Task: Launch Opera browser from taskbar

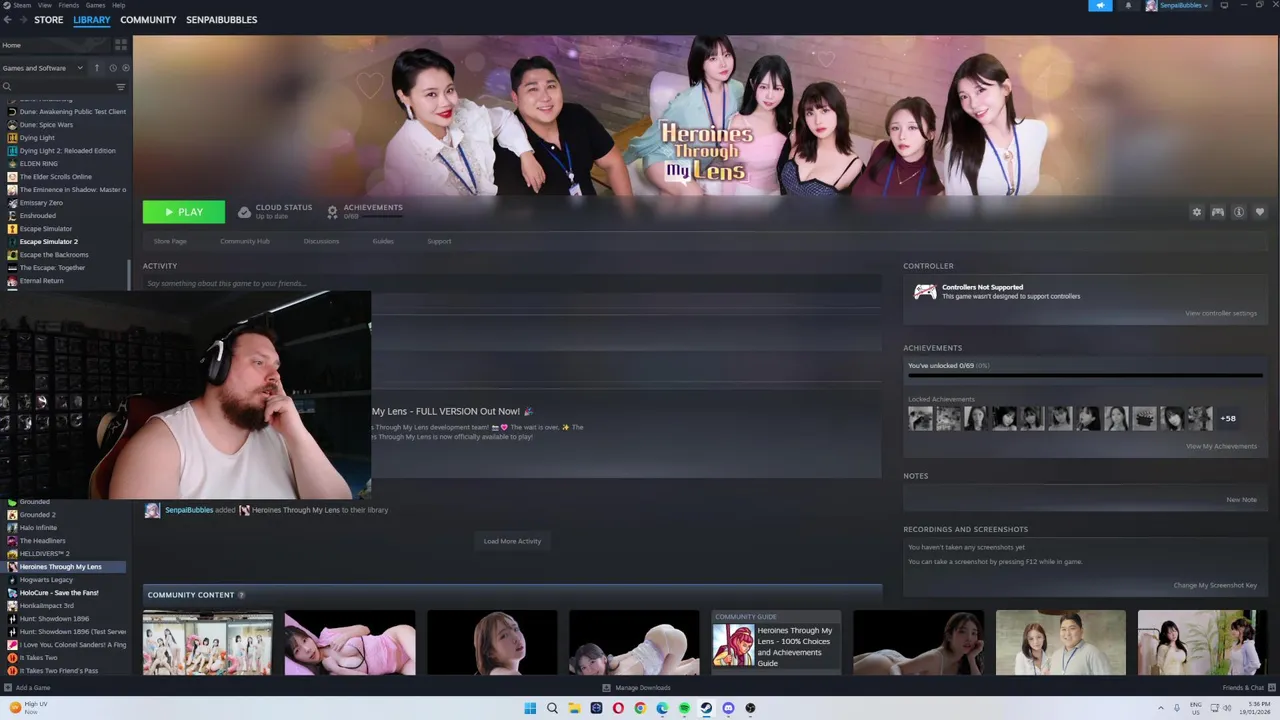Action: click(618, 708)
